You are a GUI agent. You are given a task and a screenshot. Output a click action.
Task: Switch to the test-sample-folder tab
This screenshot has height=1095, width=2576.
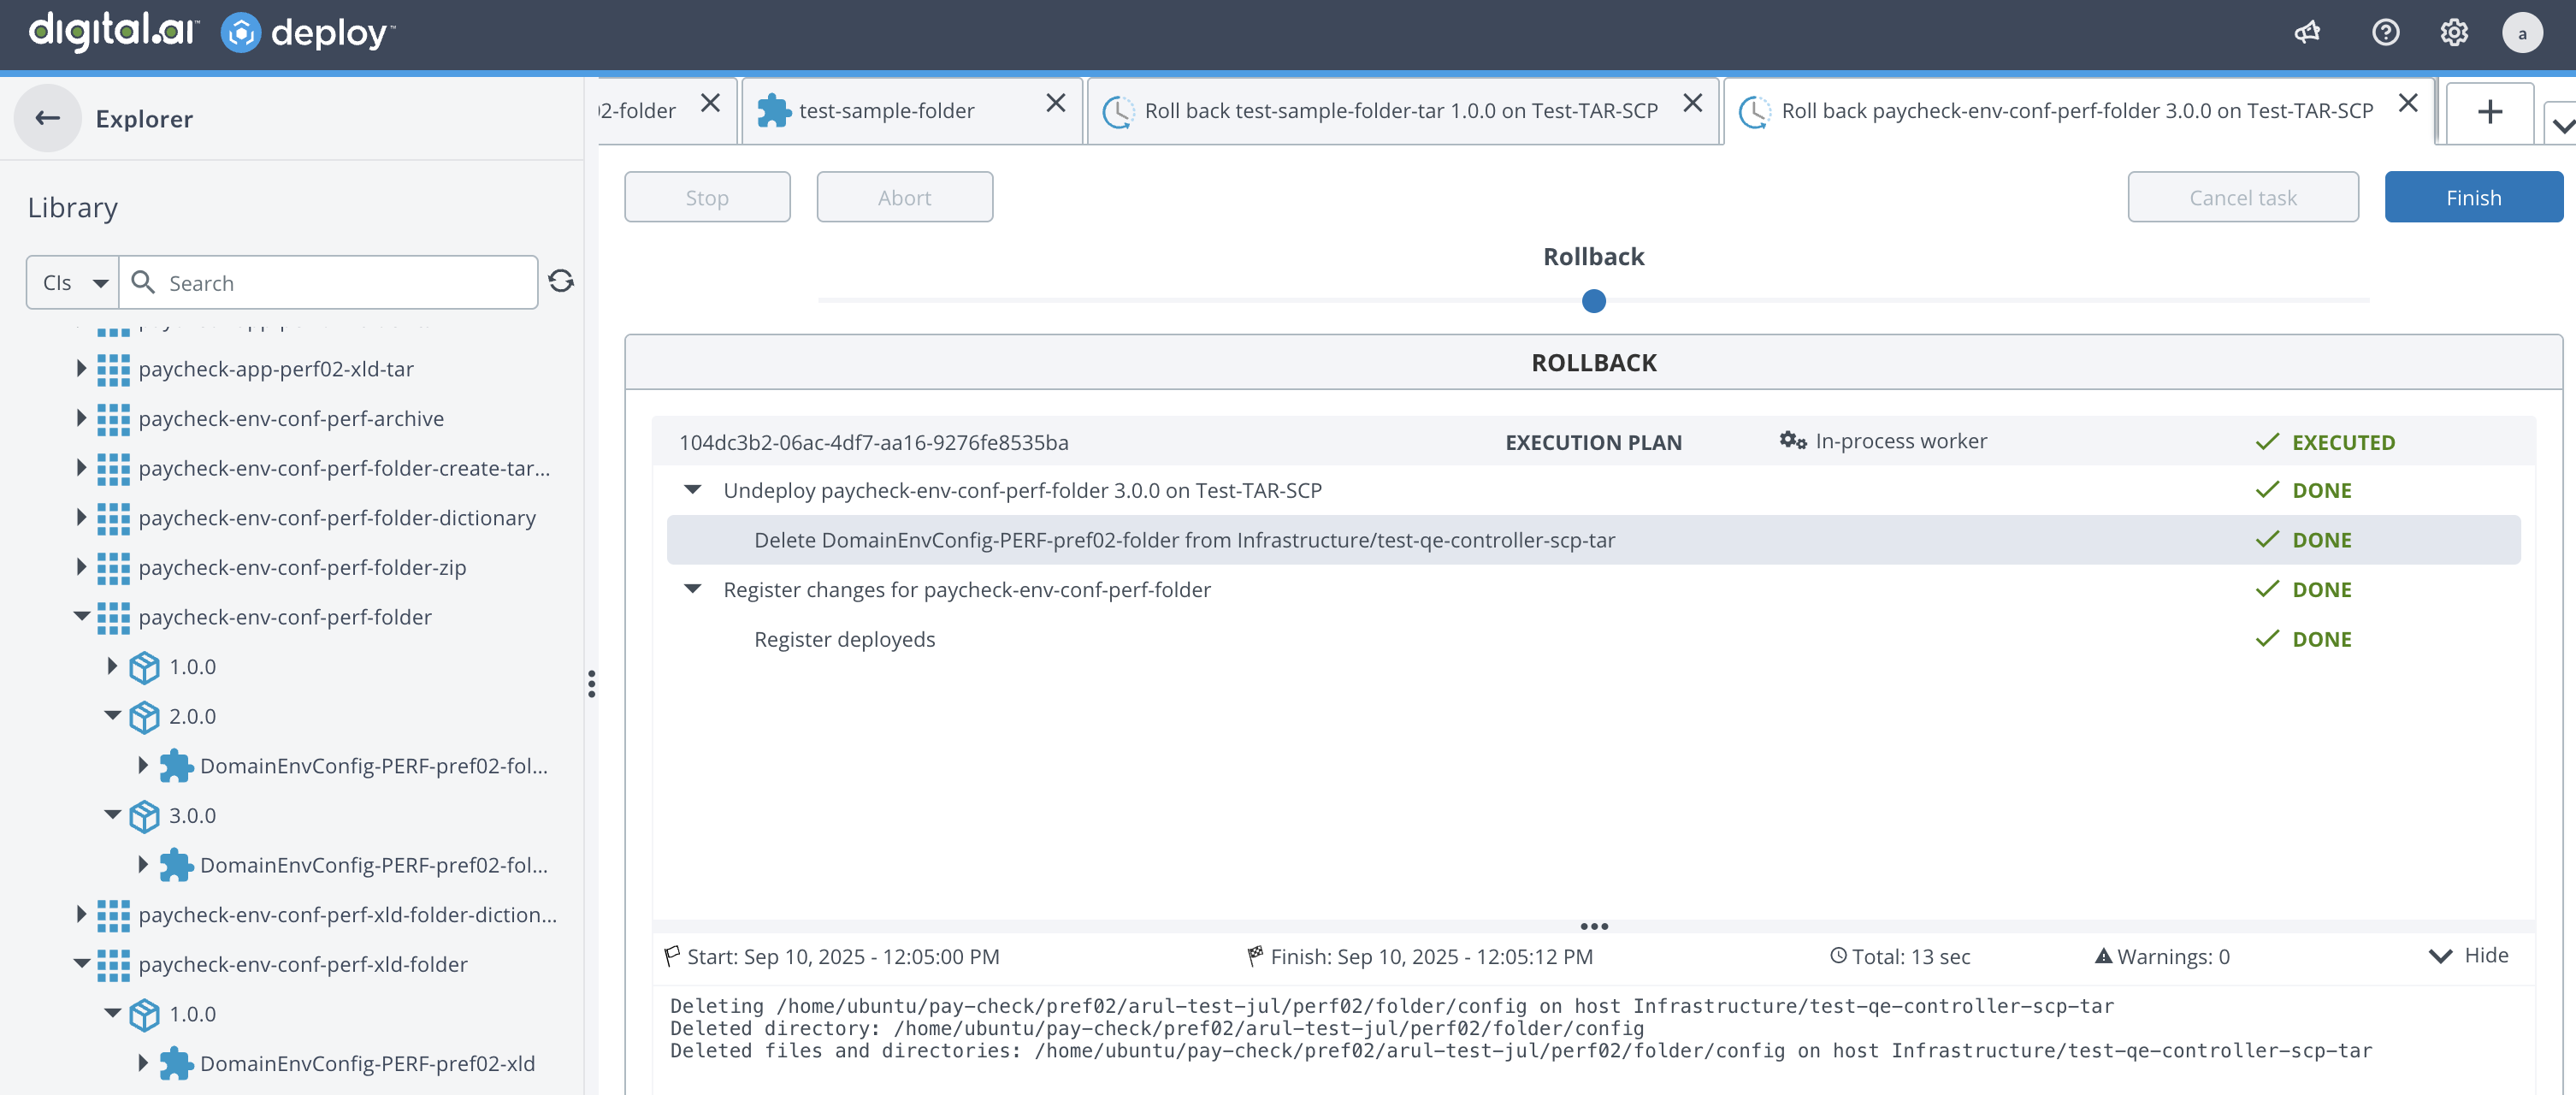click(x=886, y=111)
